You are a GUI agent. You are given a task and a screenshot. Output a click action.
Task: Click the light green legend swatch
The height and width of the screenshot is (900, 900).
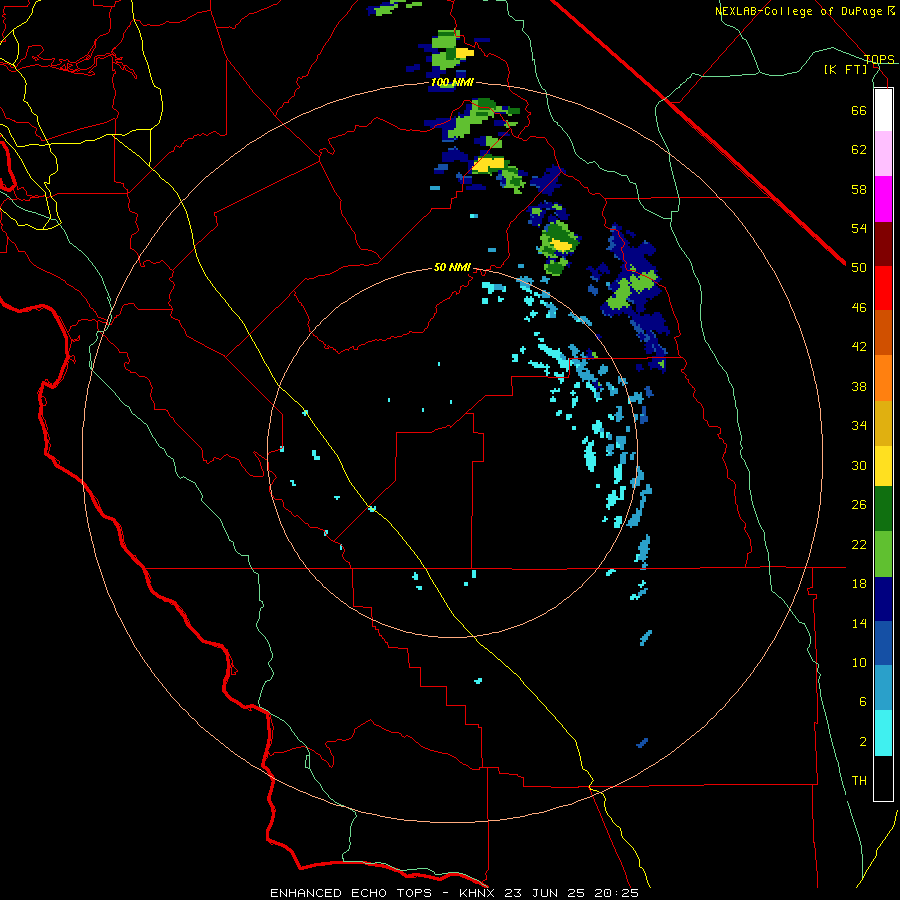tap(883, 554)
